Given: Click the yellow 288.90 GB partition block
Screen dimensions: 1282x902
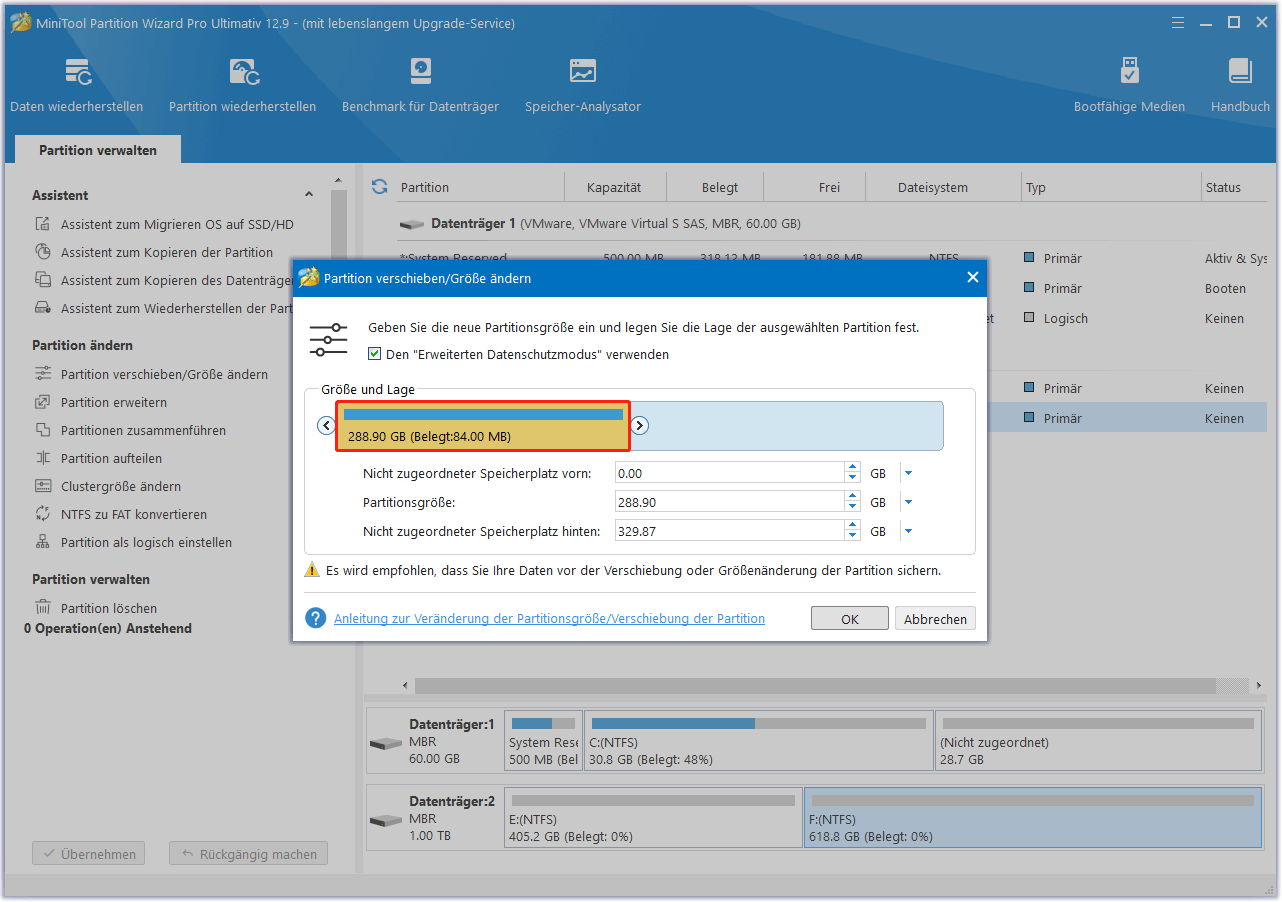Looking at the screenshot, I should tap(483, 426).
